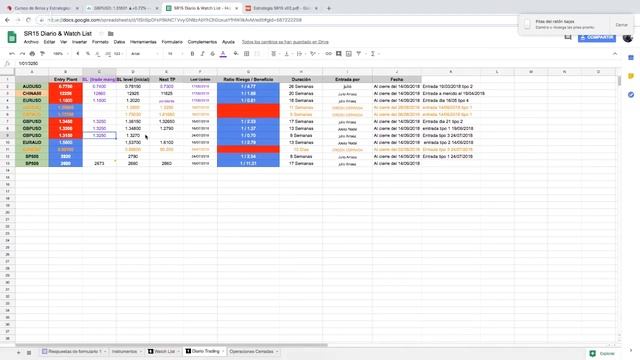
Task: Insert a chart from the toolbar
Action: [349, 54]
